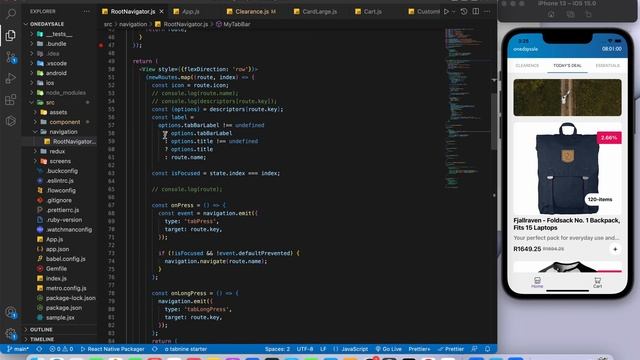Select the ESSENTIALS tab in simulator
The width and height of the screenshot is (640, 360).
(607, 66)
